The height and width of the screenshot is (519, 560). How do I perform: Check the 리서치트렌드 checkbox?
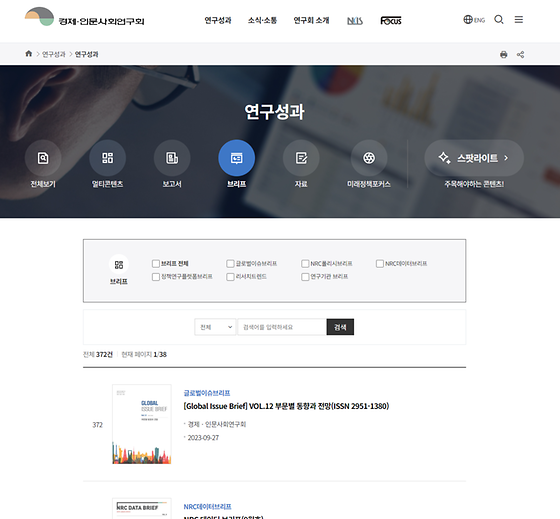pyautogui.click(x=230, y=277)
